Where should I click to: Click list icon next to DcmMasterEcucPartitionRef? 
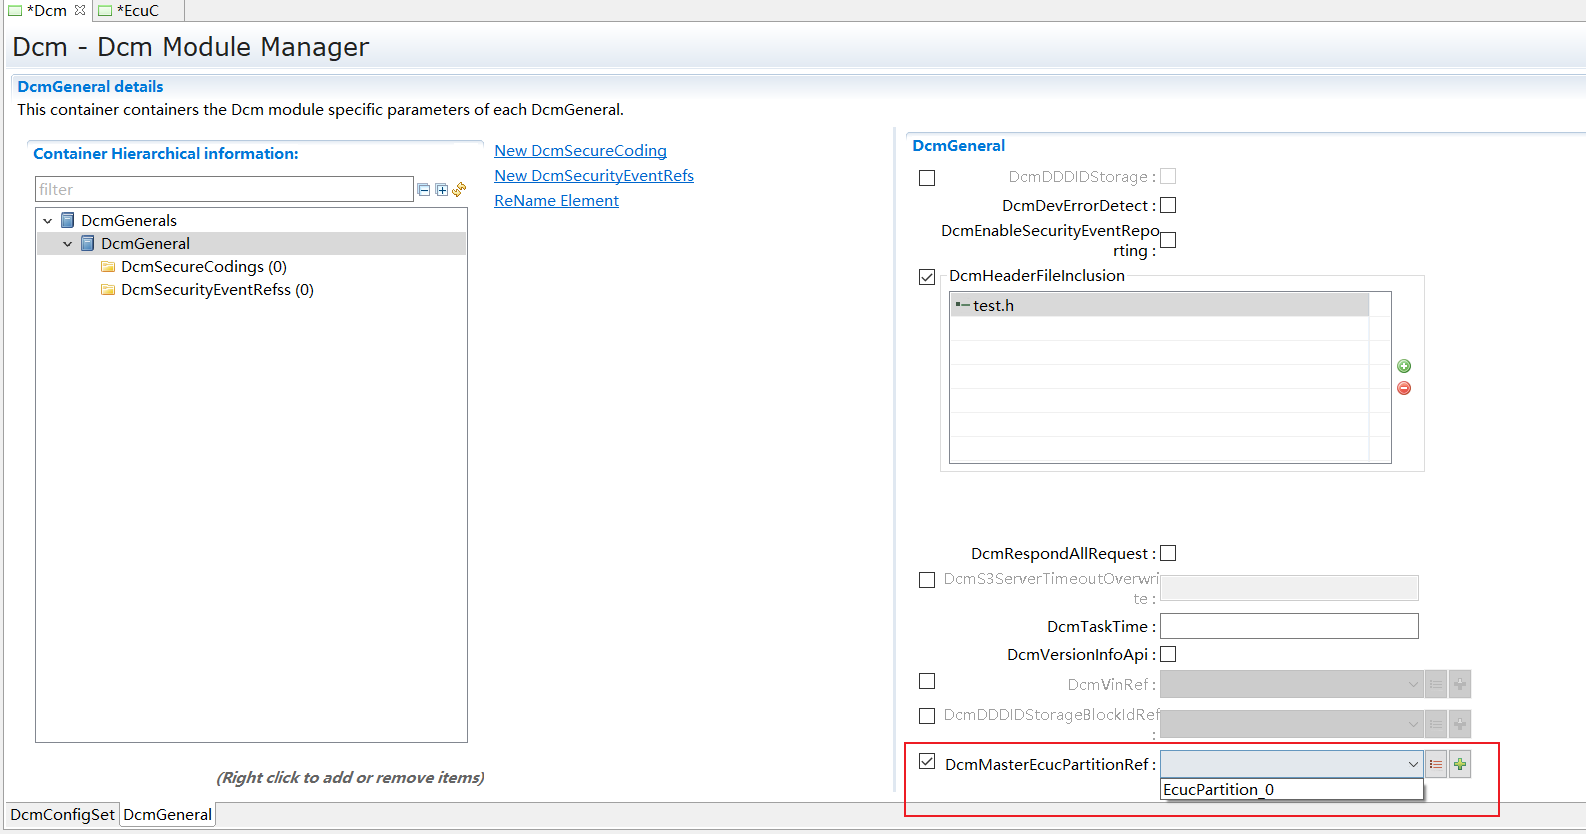pyautogui.click(x=1436, y=765)
